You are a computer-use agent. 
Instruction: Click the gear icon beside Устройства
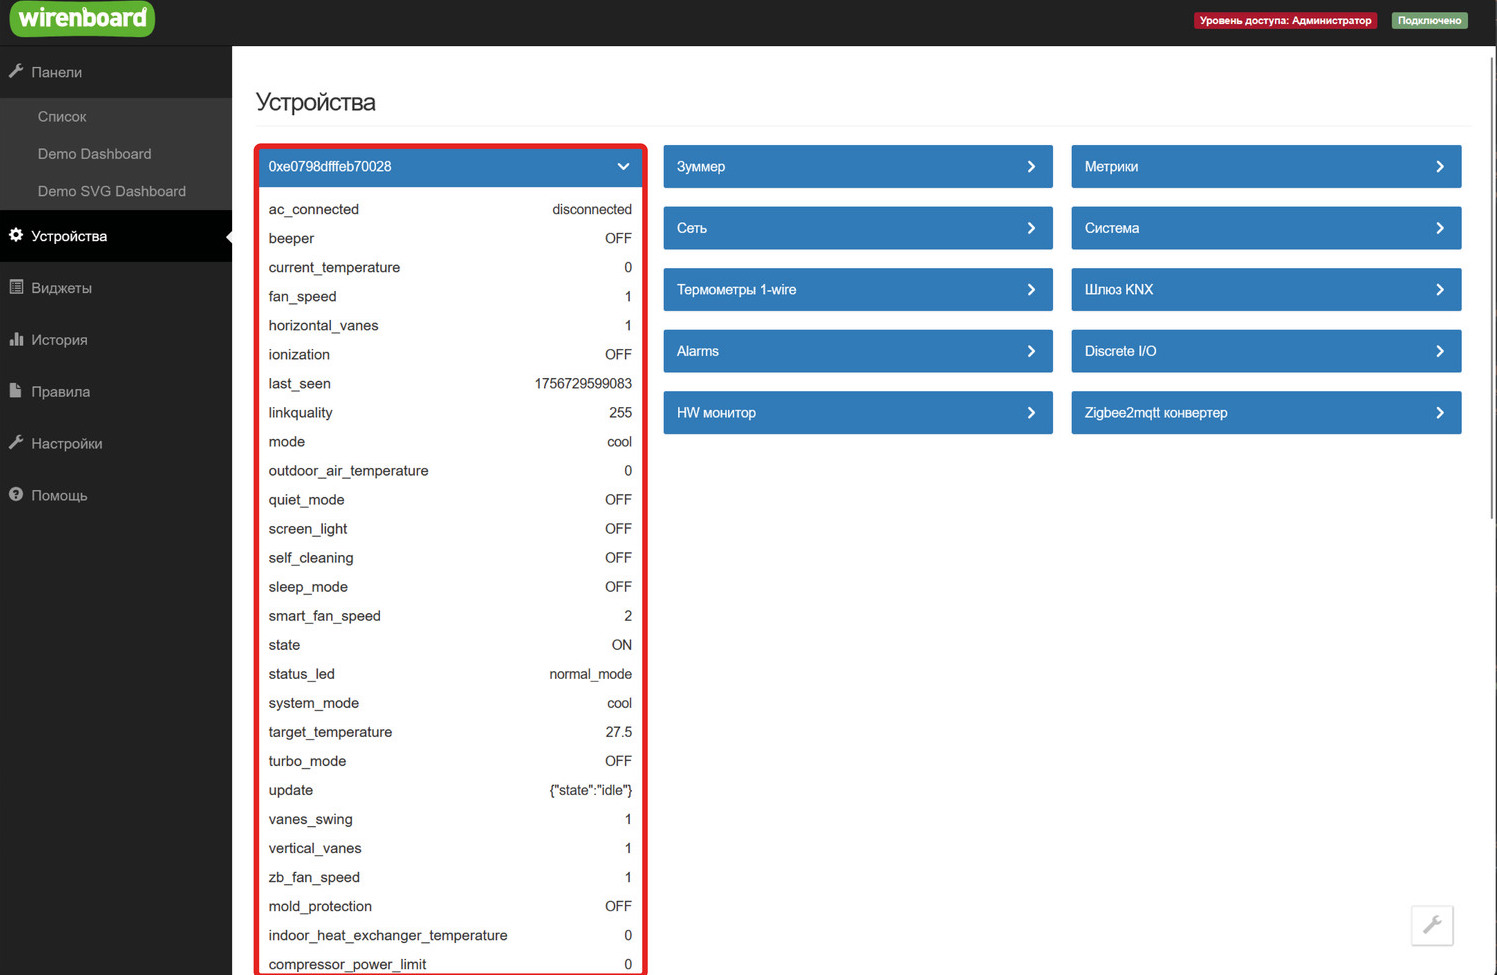pyautogui.click(x=16, y=235)
